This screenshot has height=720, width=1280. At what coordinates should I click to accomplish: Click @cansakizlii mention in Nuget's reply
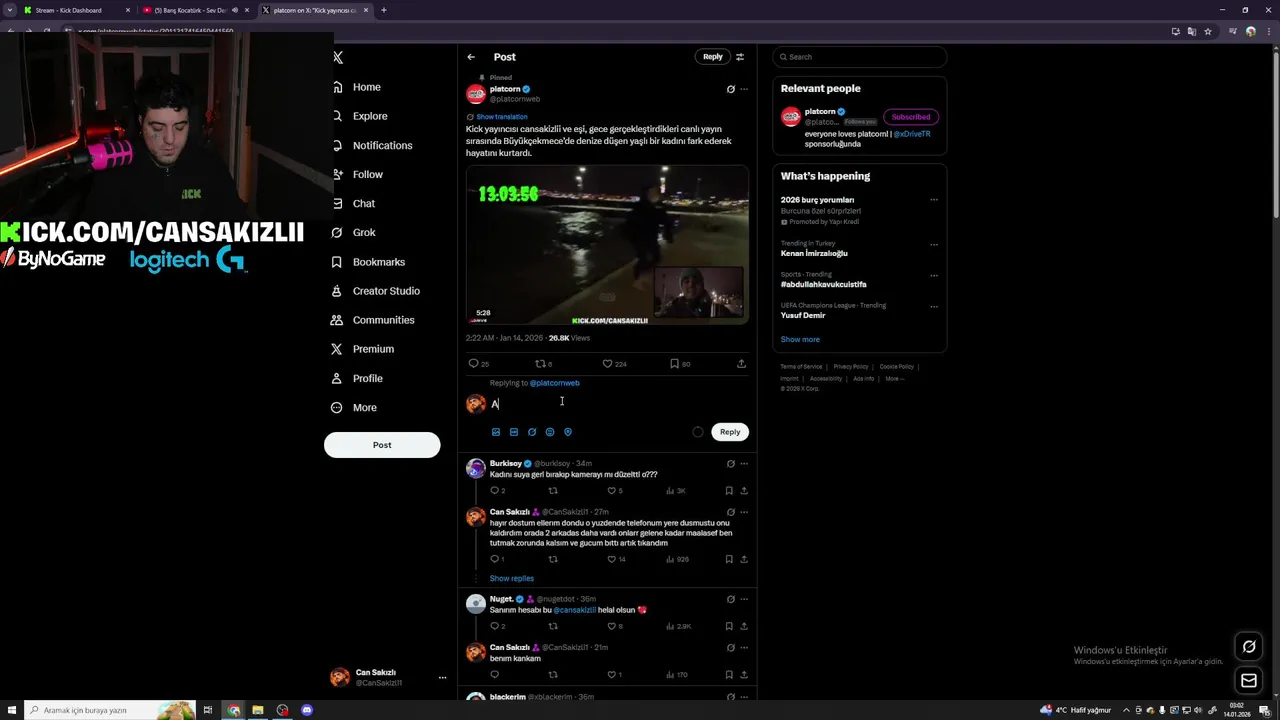[574, 610]
